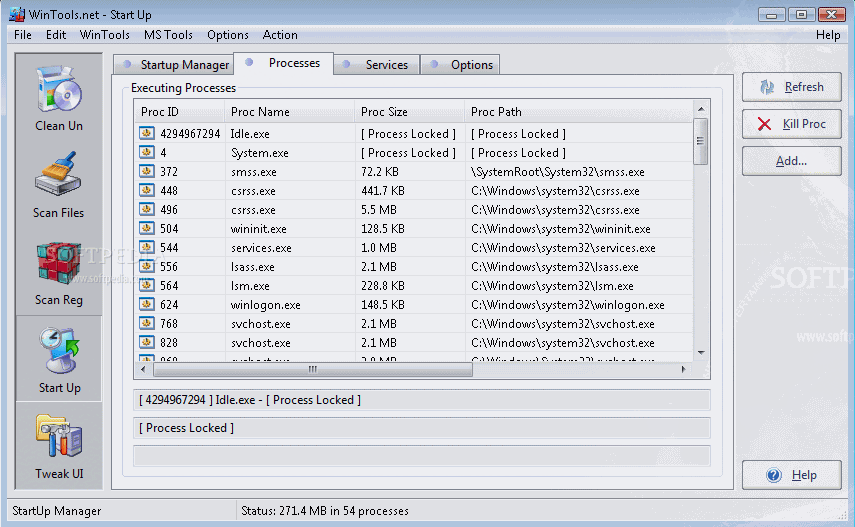Click the '[ Process Locked ]' detail field below list

coord(422,428)
